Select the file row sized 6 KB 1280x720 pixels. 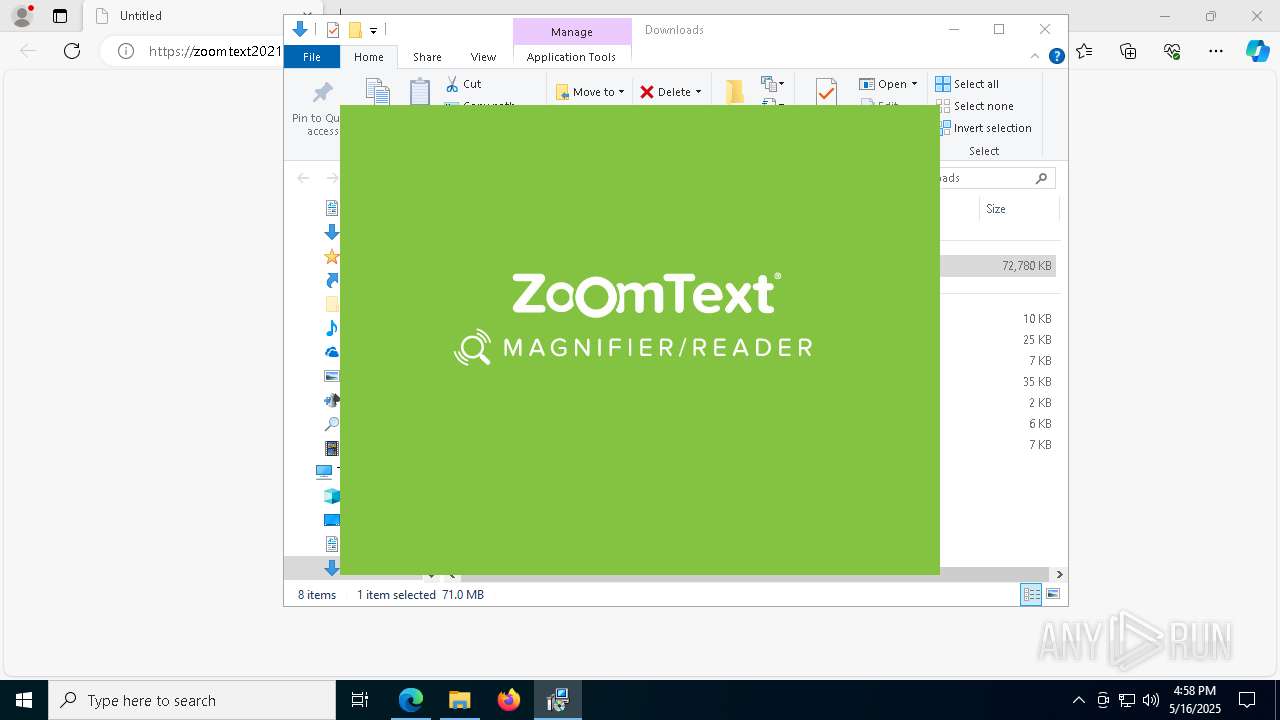[998, 424]
